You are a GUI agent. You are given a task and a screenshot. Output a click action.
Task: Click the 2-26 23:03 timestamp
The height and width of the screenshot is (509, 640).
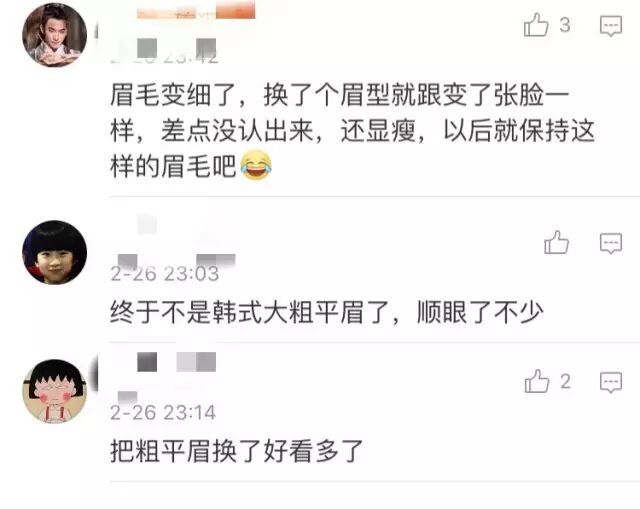(x=164, y=273)
